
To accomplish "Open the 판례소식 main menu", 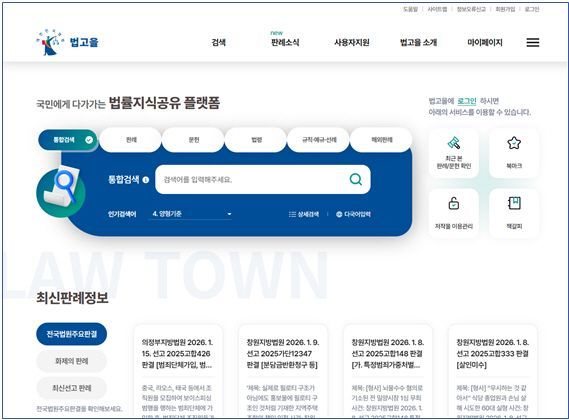I will point(285,42).
